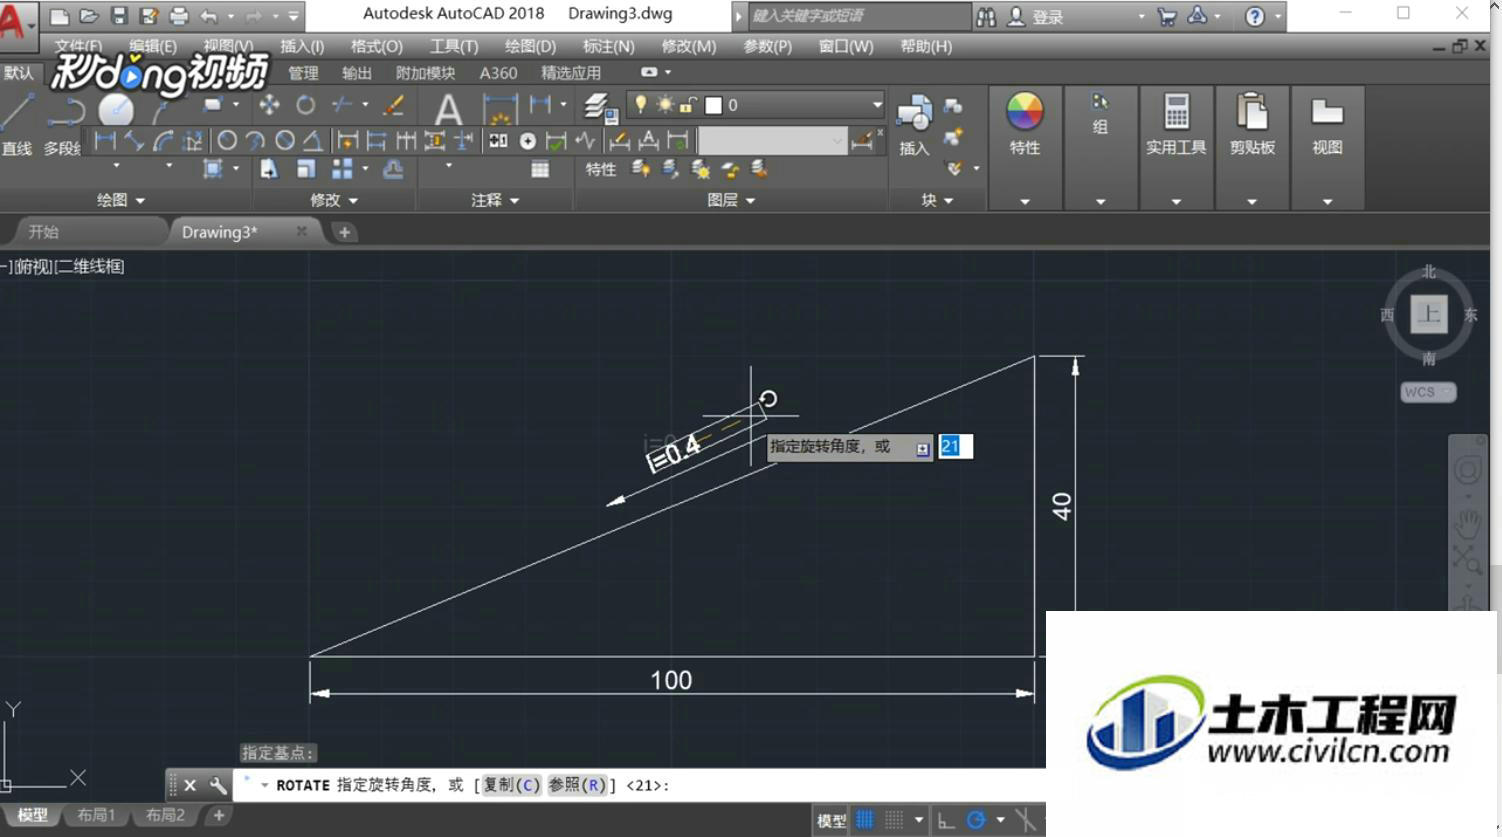Expand the Draw (绘图) panel dropdown
Viewport: 1502px width, 837px height.
pyautogui.click(x=121, y=200)
